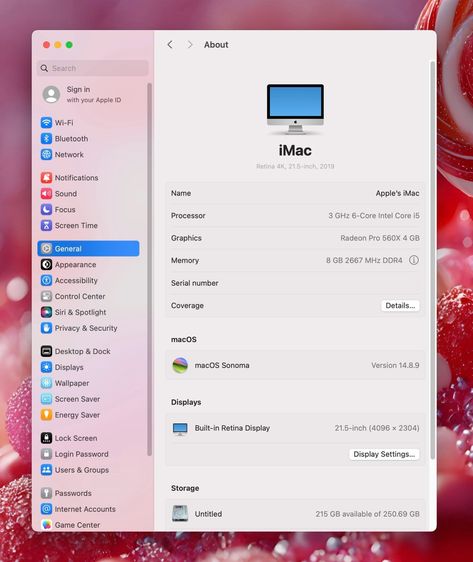This screenshot has height=562, width=473.
Task: Select the Wallpaper label in sidebar
Action: pos(72,383)
